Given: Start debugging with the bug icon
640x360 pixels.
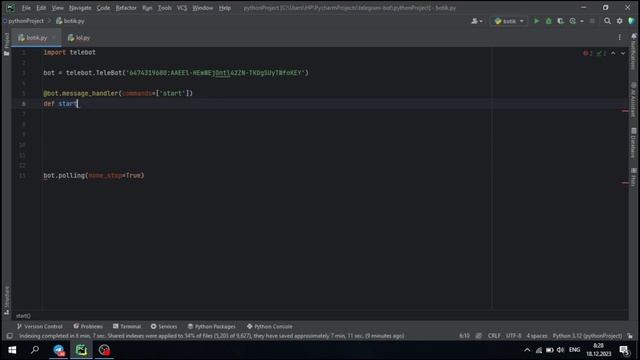Looking at the screenshot, I should click(549, 21).
